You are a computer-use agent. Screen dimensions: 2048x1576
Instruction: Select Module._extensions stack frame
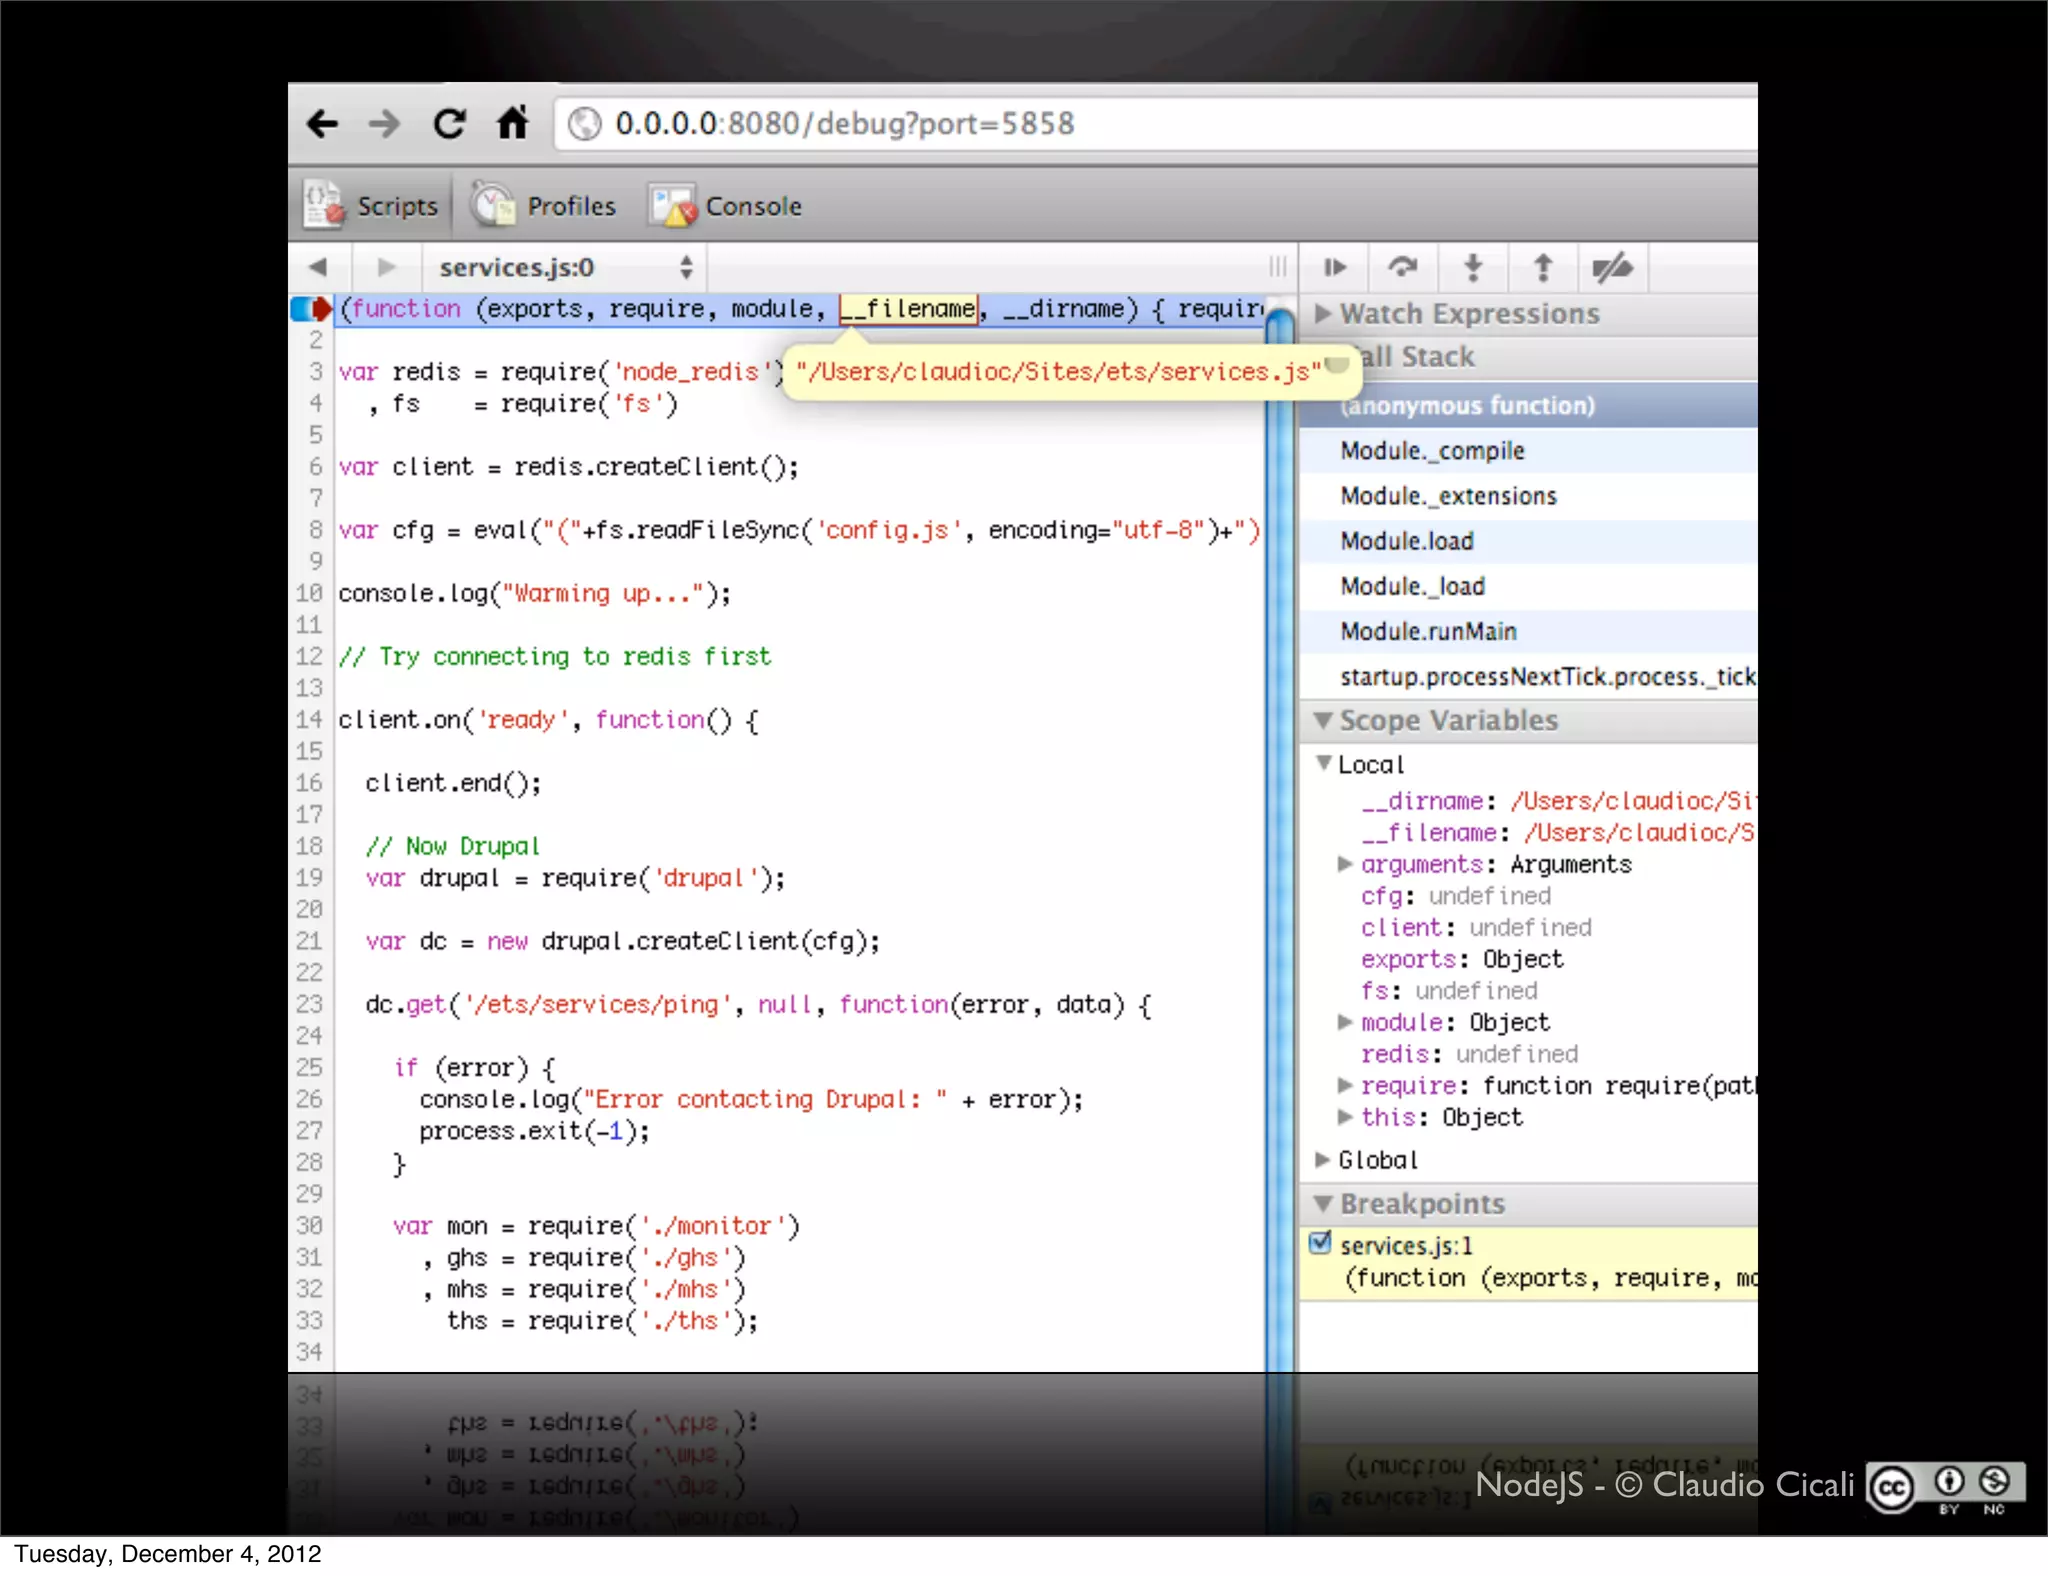pyautogui.click(x=1528, y=496)
